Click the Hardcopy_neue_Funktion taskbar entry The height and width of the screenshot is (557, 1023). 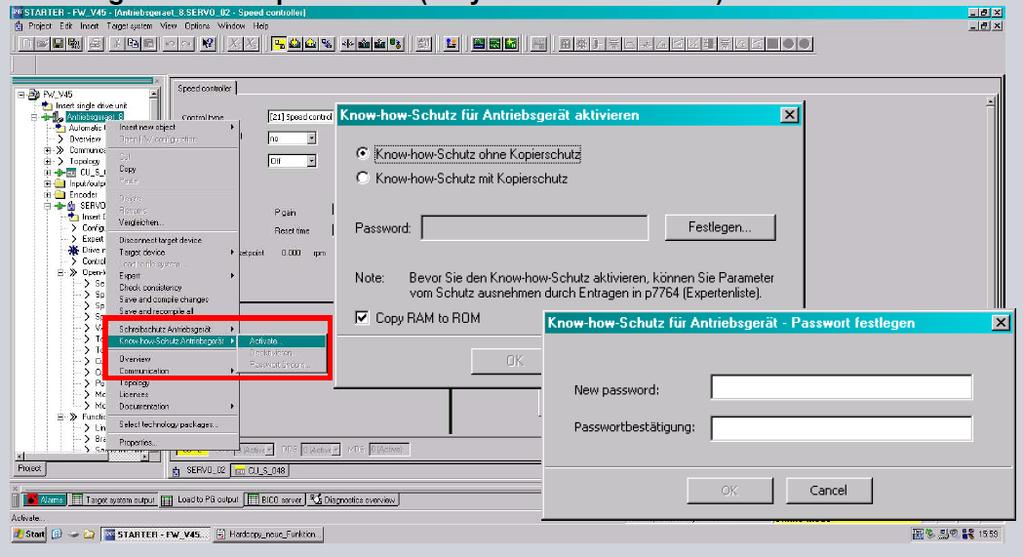(267, 534)
